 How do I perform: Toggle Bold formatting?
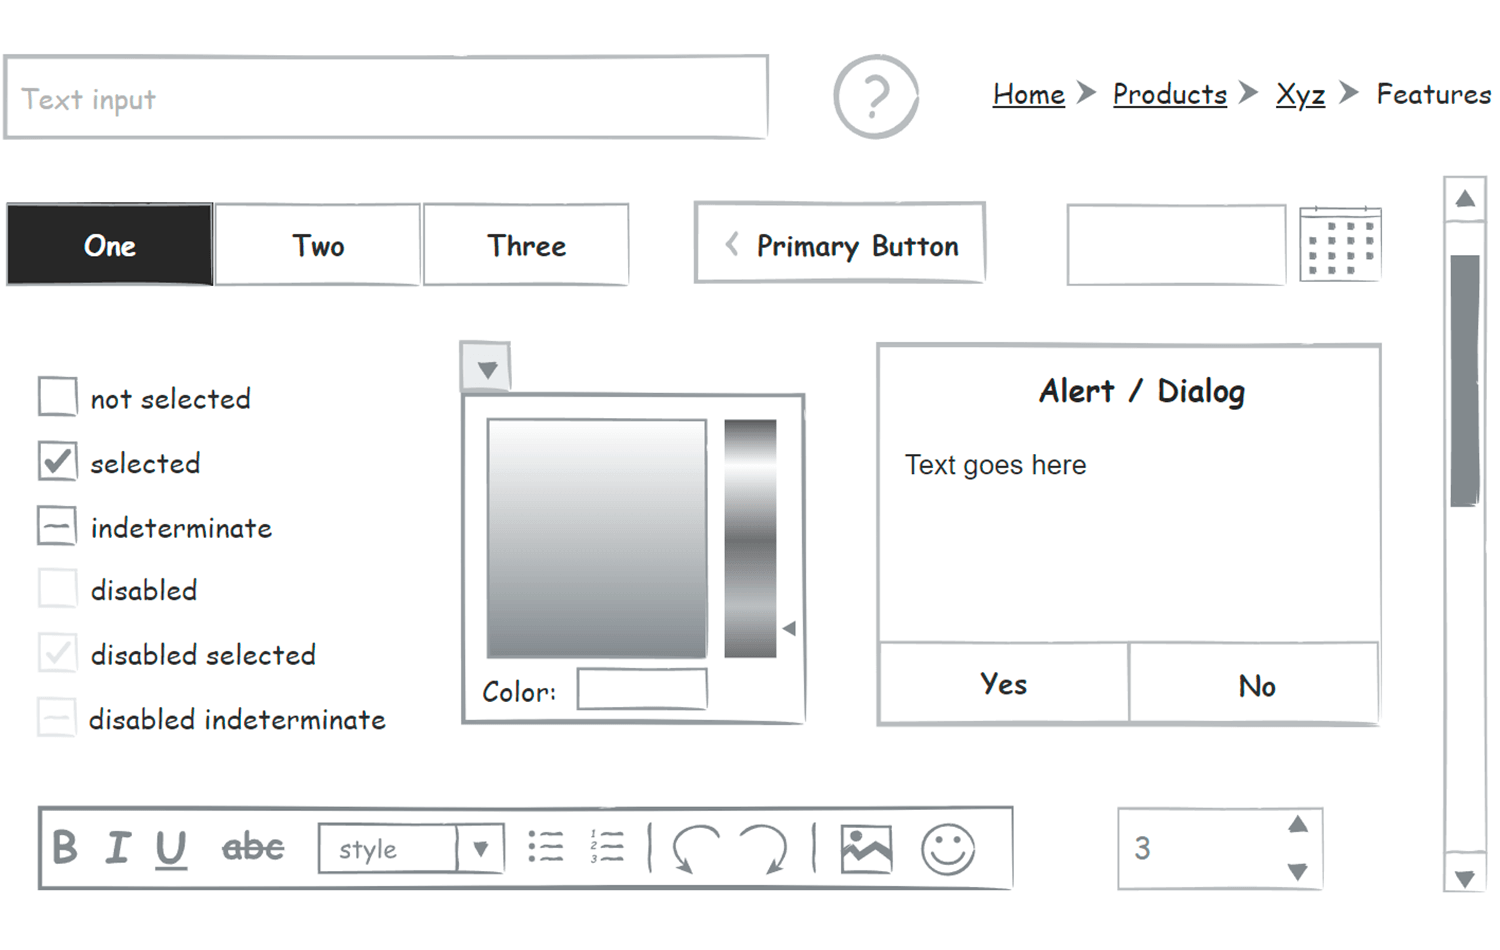click(65, 847)
